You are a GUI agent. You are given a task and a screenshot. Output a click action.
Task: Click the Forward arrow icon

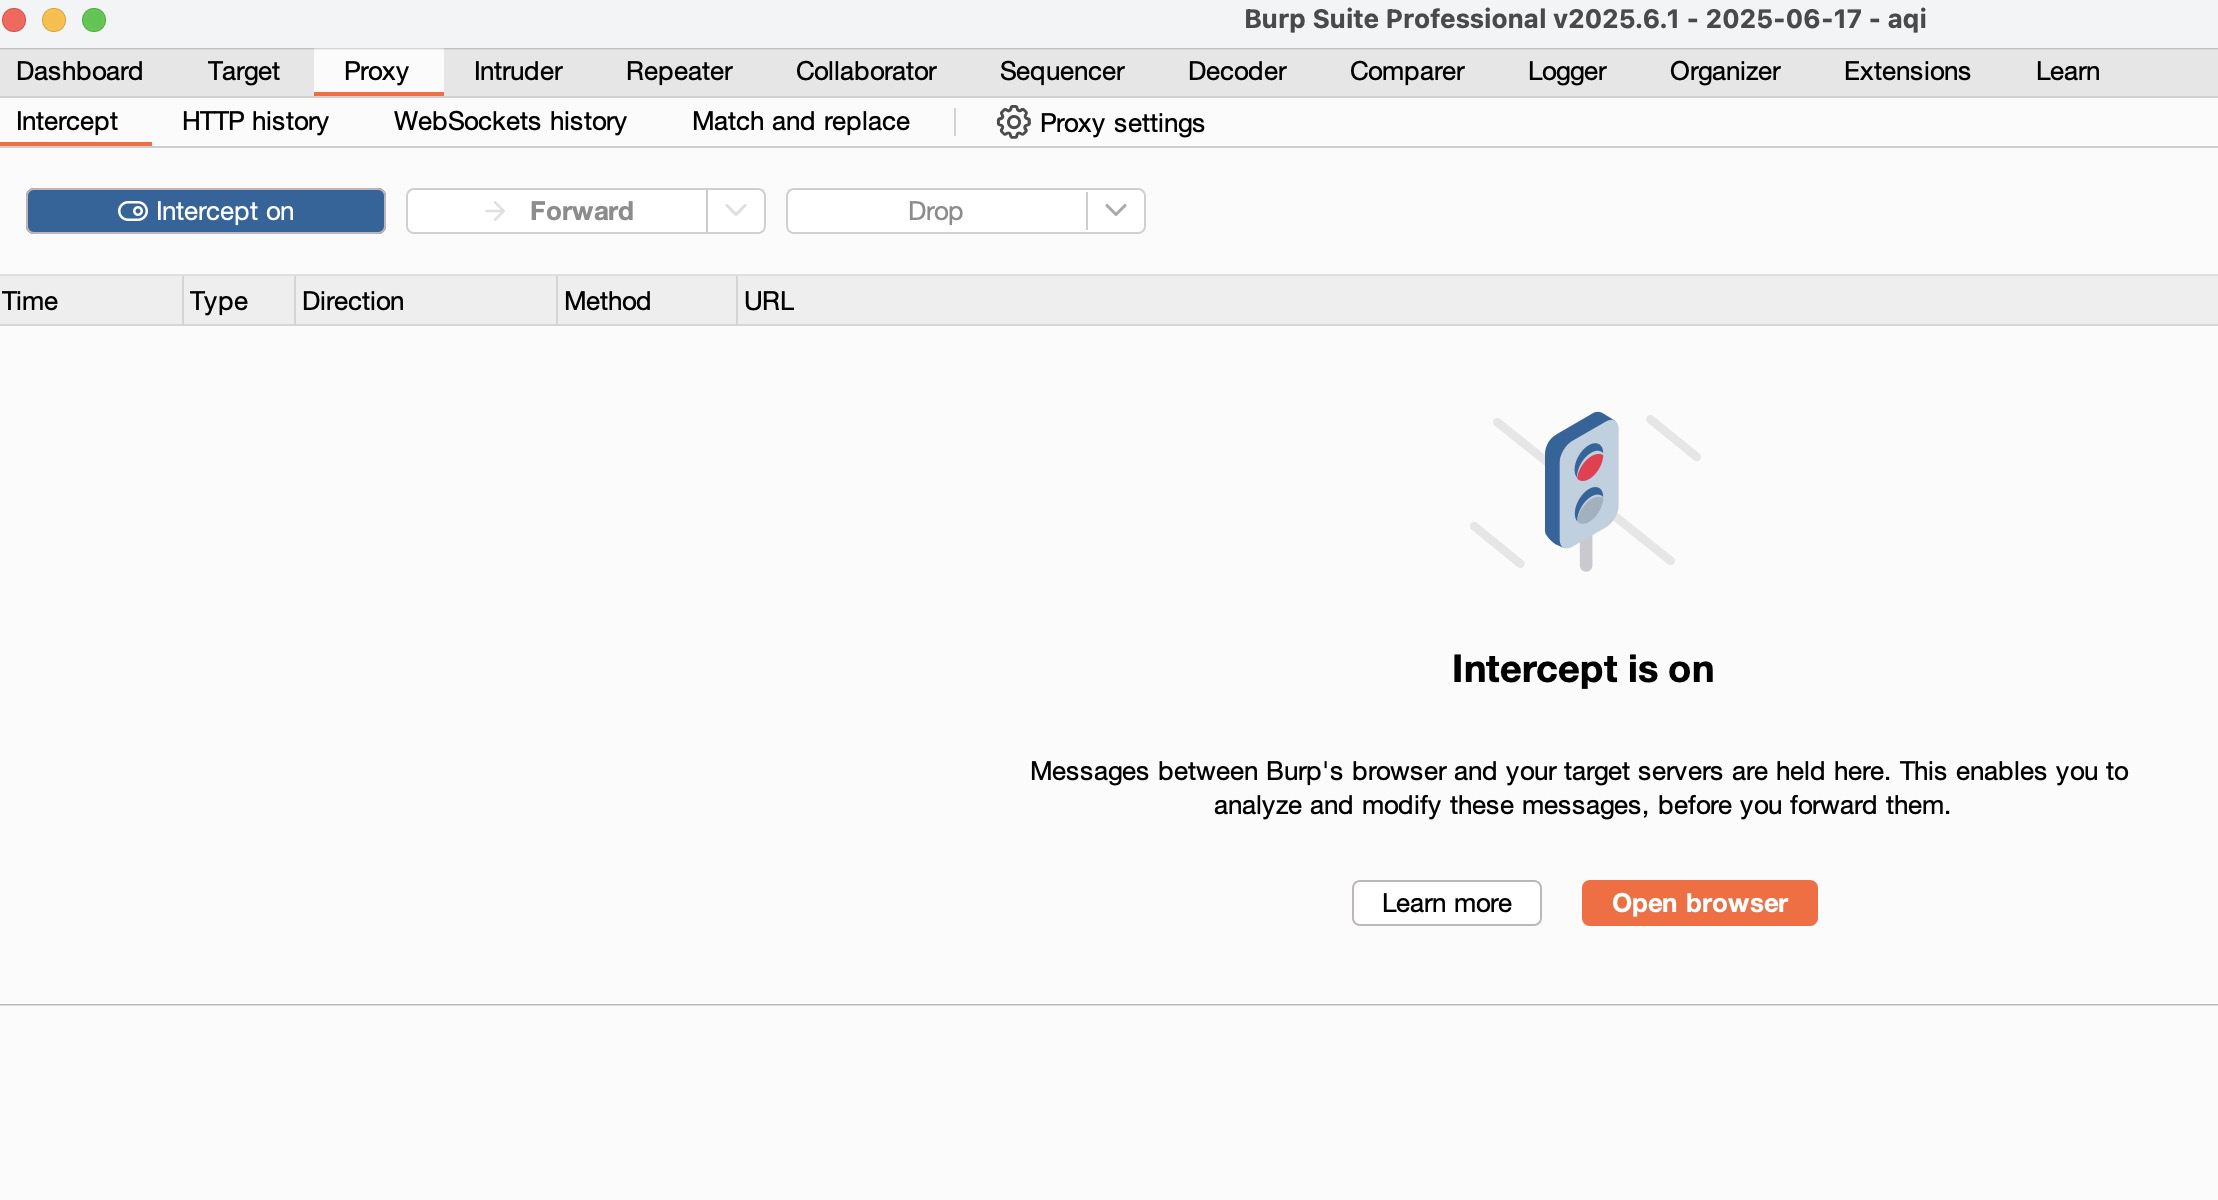point(494,211)
